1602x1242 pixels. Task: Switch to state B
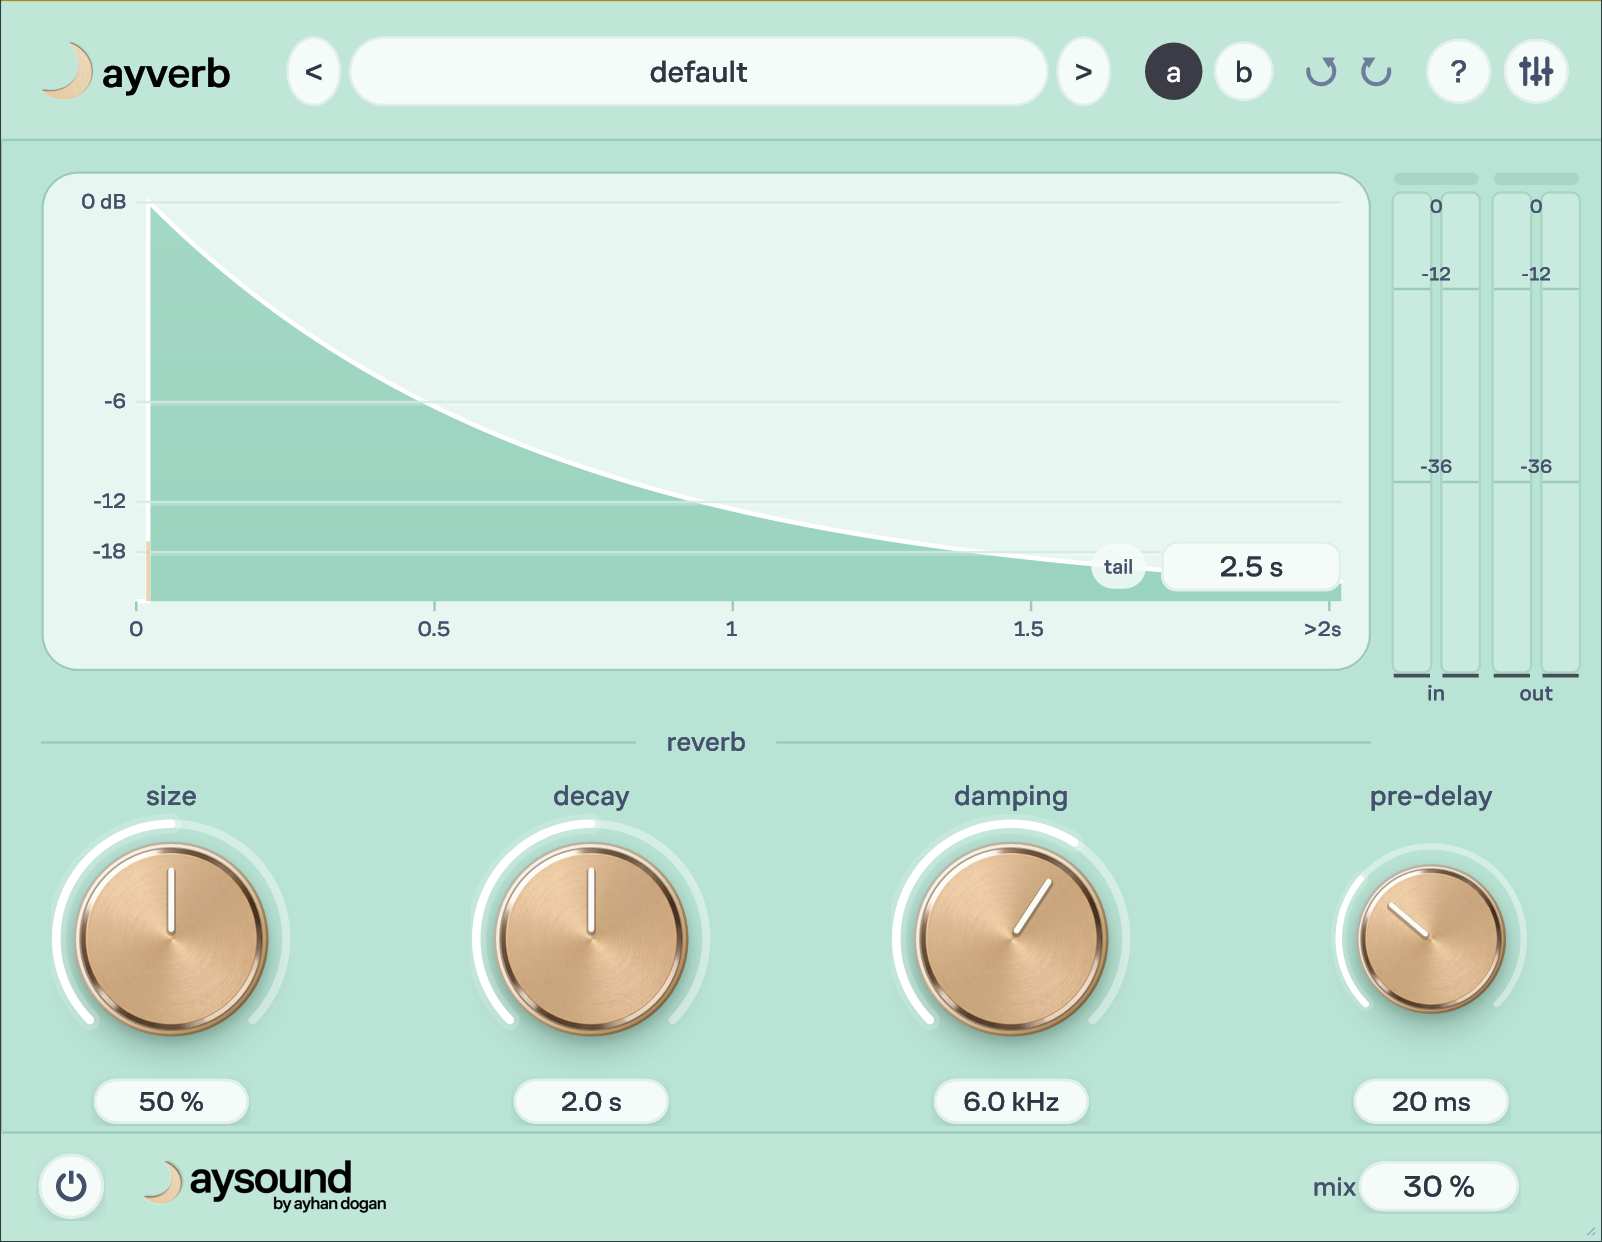1243,72
